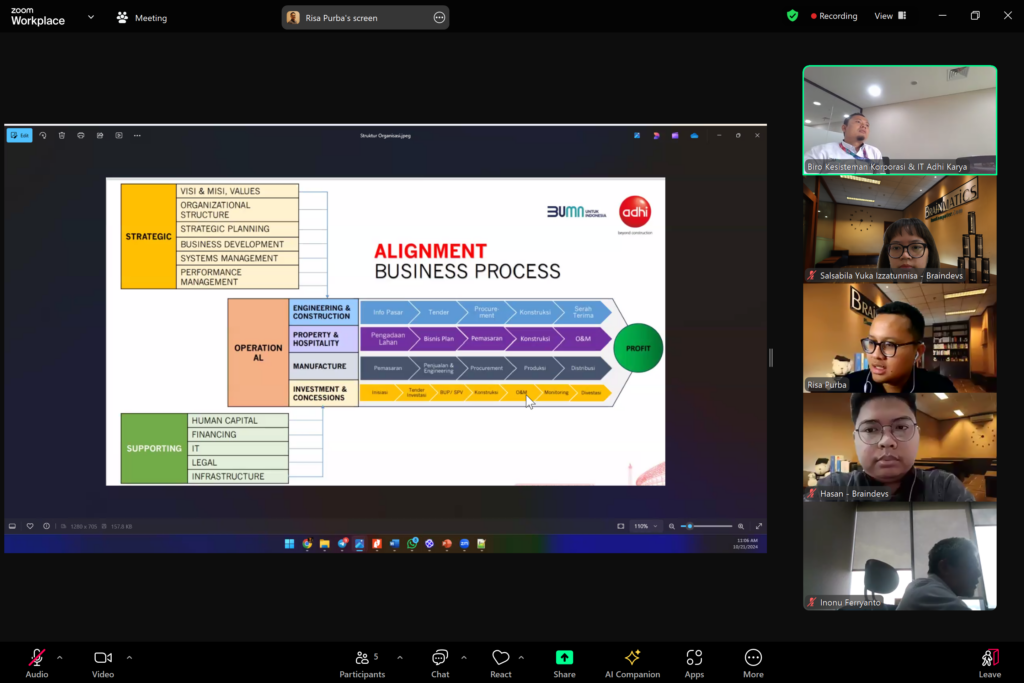Unmute microphone with the Audio button
The width and height of the screenshot is (1024, 683).
click(36, 659)
